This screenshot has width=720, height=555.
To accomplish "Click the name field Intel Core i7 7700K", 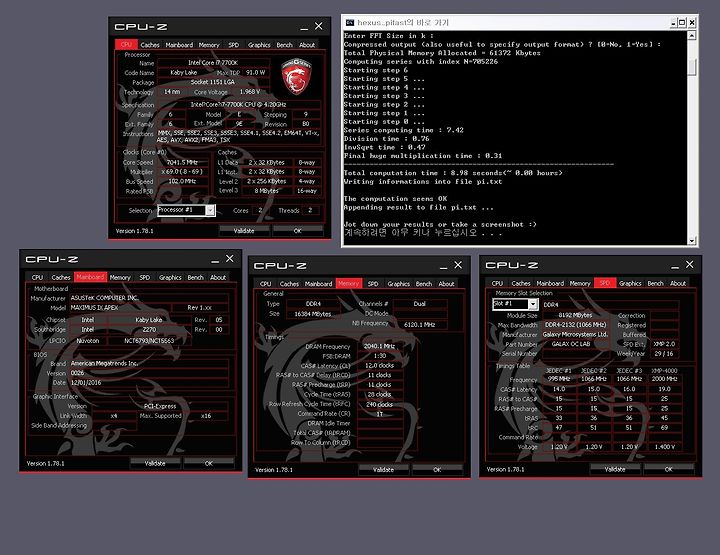I will [213, 62].
